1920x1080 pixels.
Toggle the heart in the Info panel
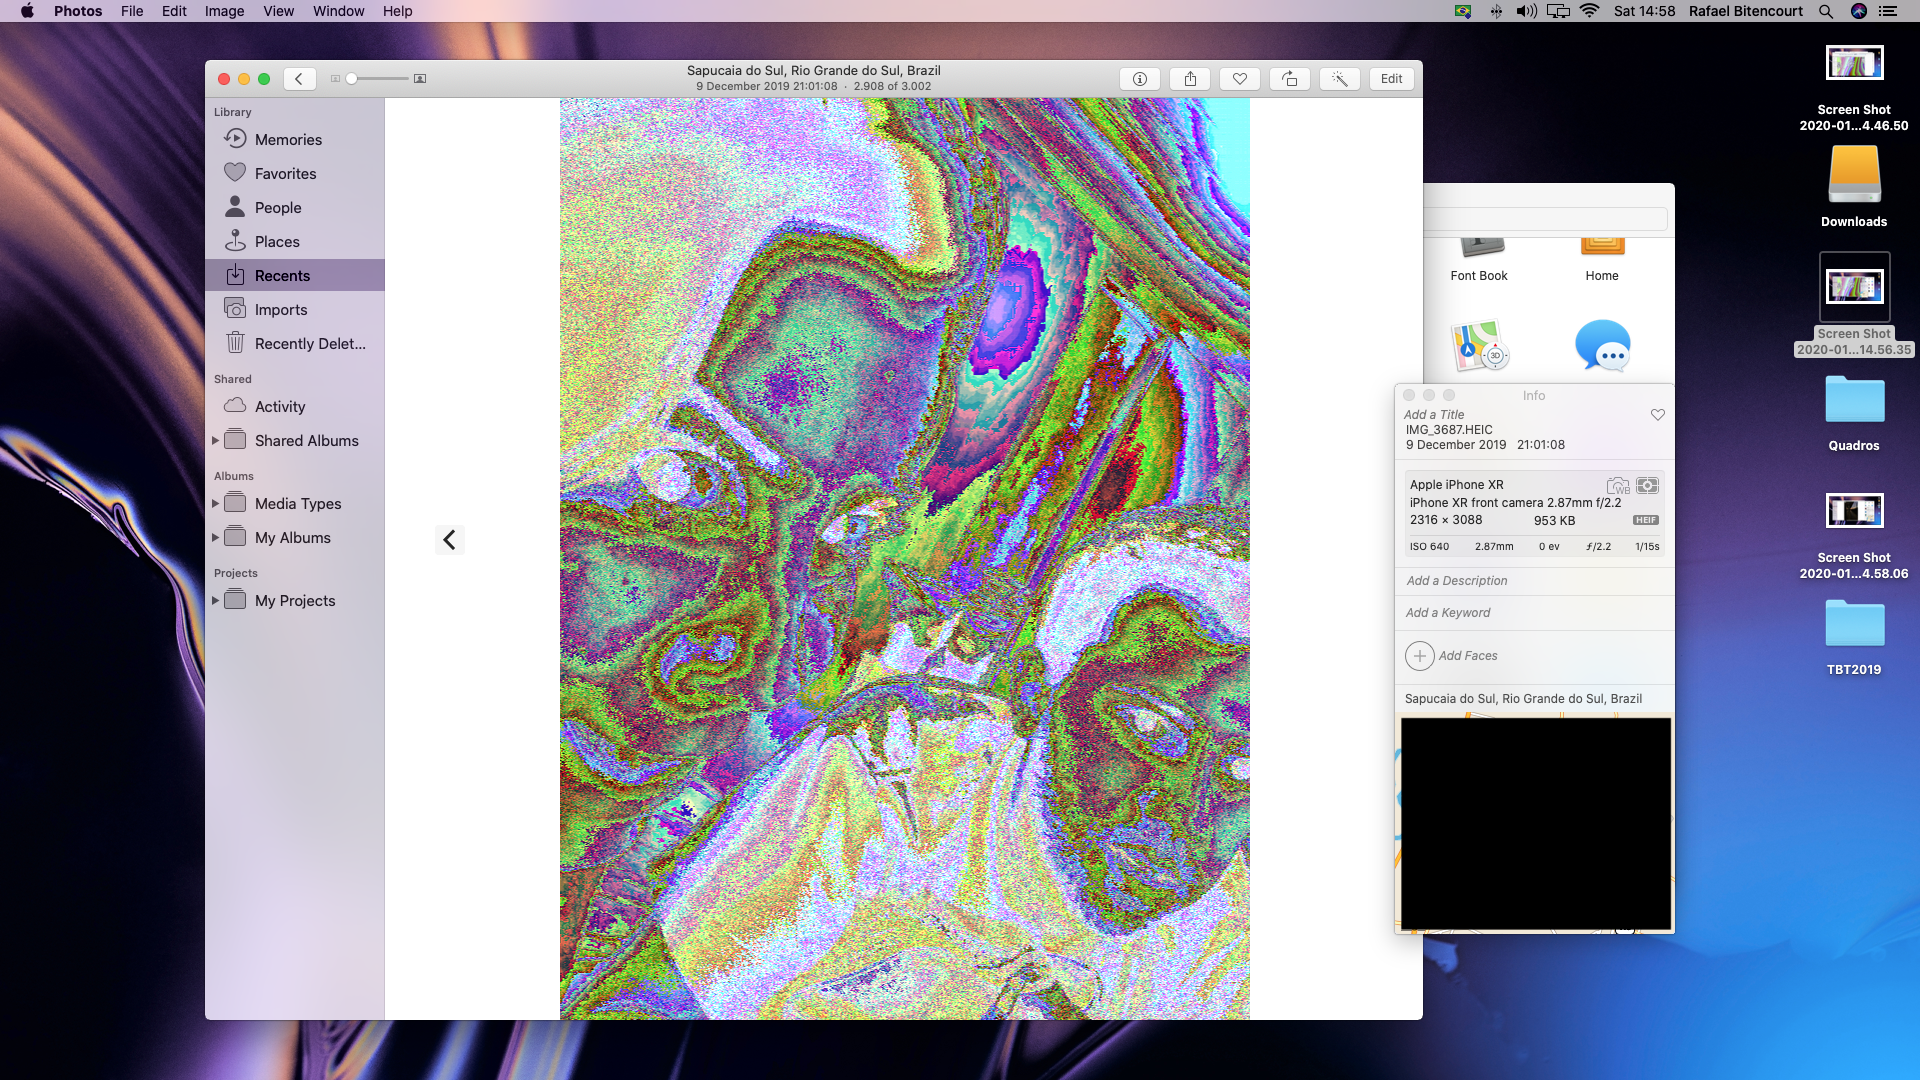click(1657, 415)
